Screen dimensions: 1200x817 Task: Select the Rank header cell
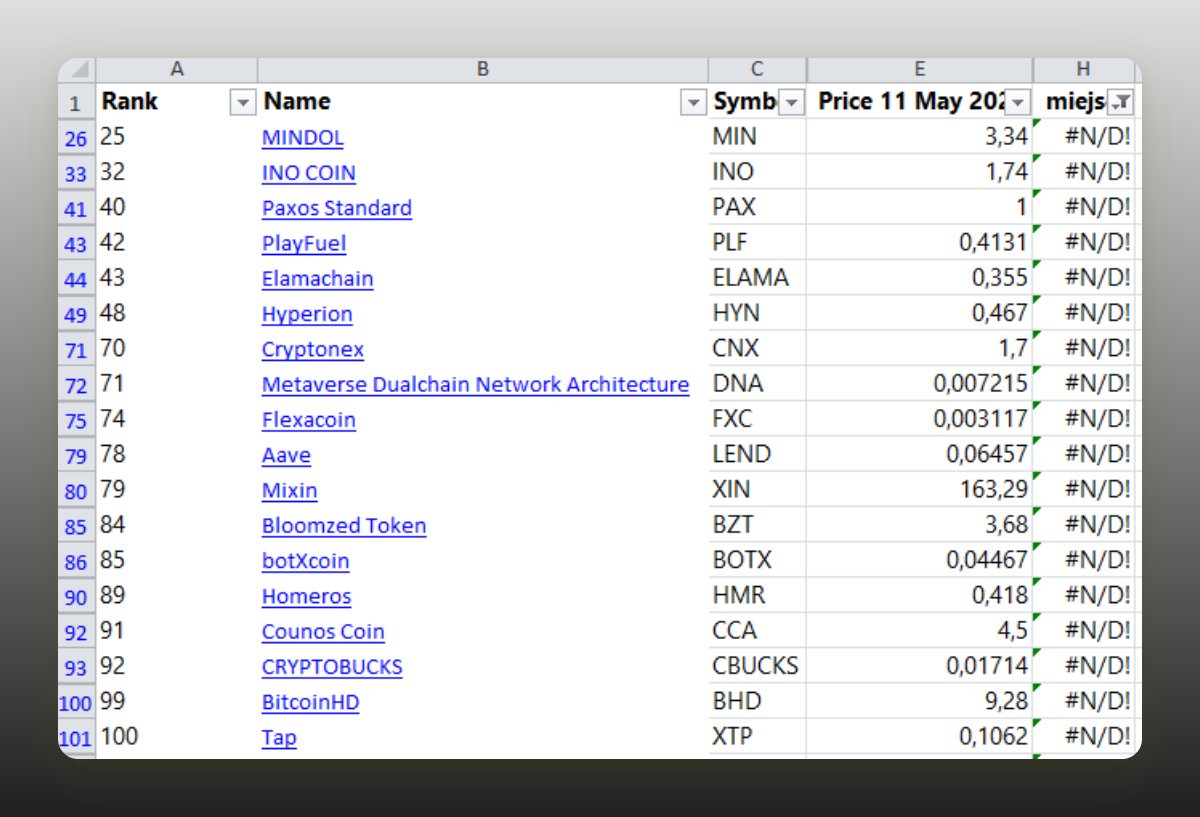pos(177,102)
